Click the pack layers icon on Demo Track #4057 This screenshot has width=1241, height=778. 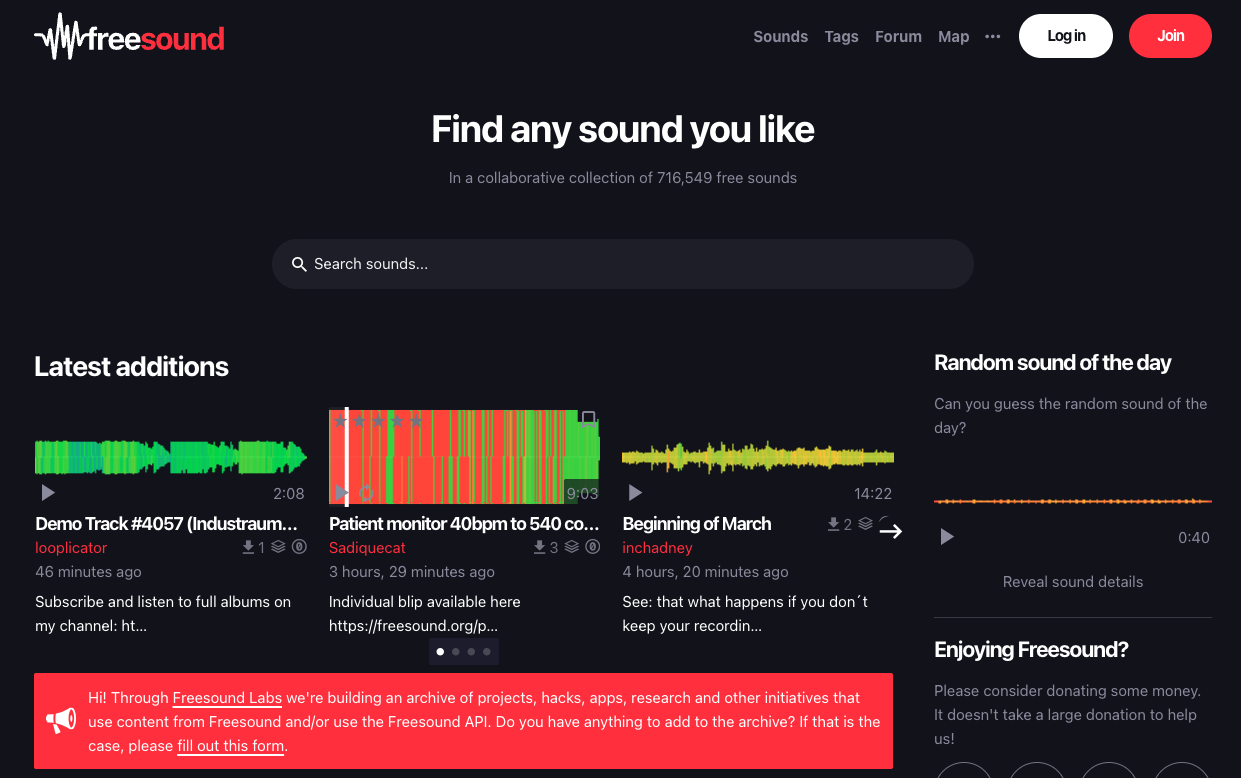coord(279,547)
